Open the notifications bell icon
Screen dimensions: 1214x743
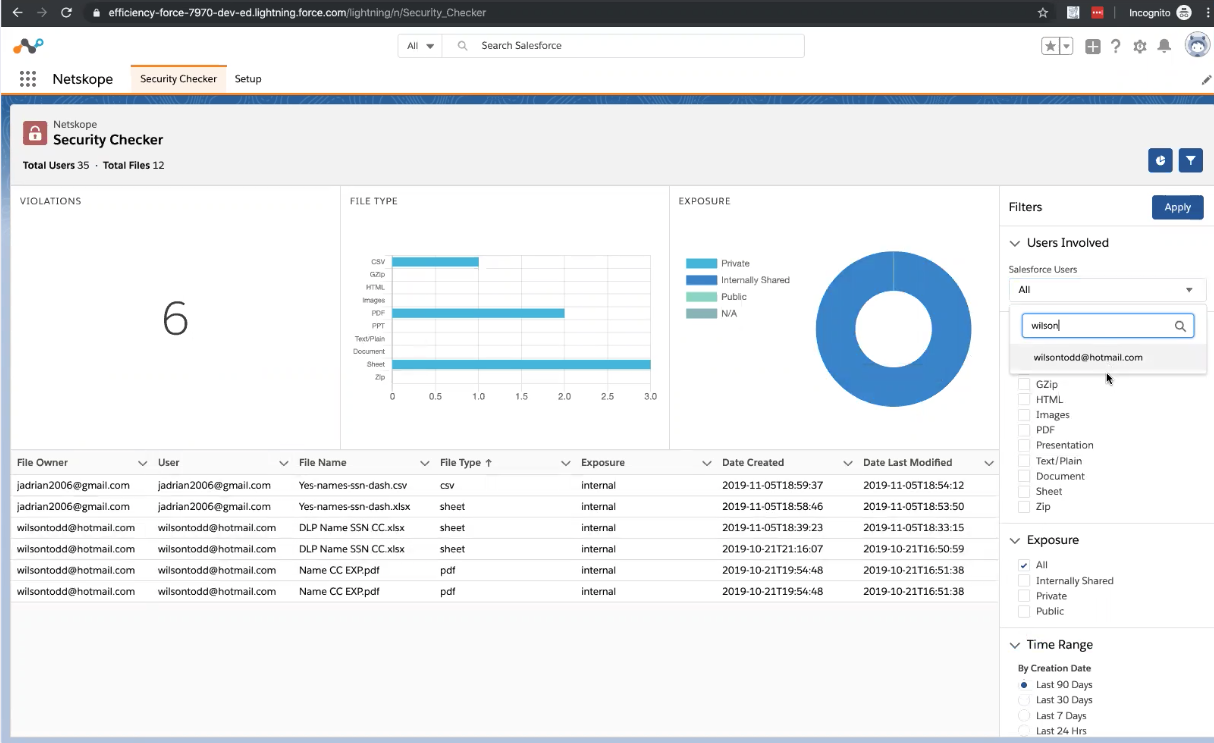(1164, 46)
